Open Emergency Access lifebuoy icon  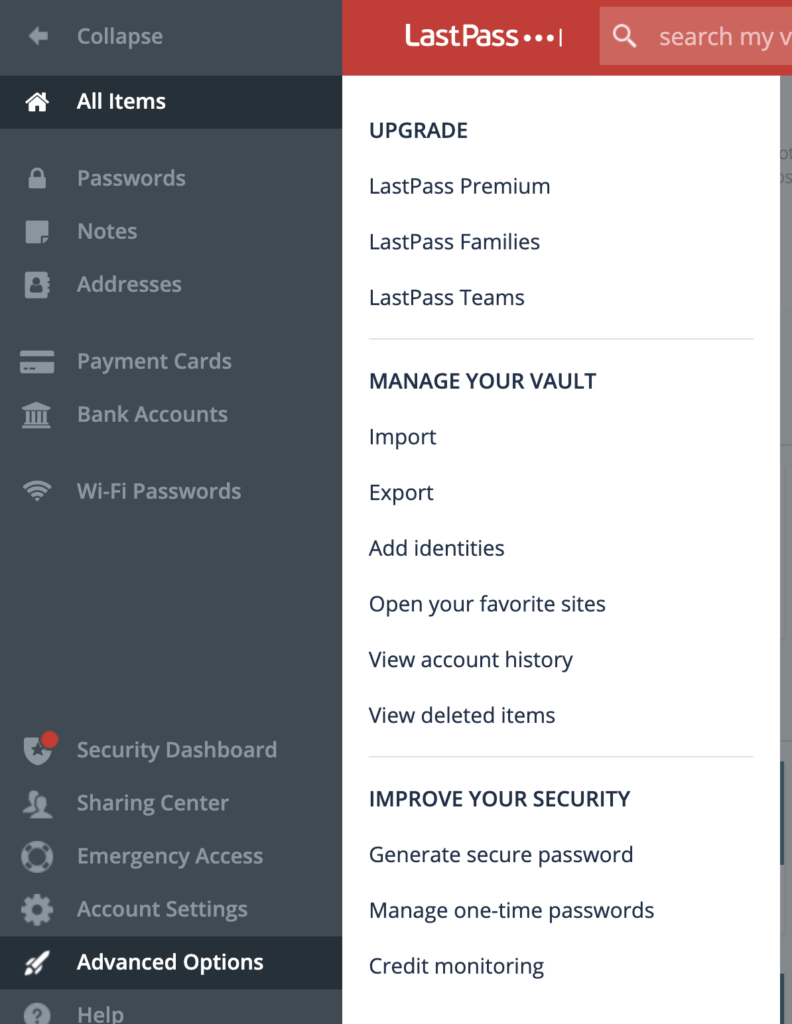(37, 857)
